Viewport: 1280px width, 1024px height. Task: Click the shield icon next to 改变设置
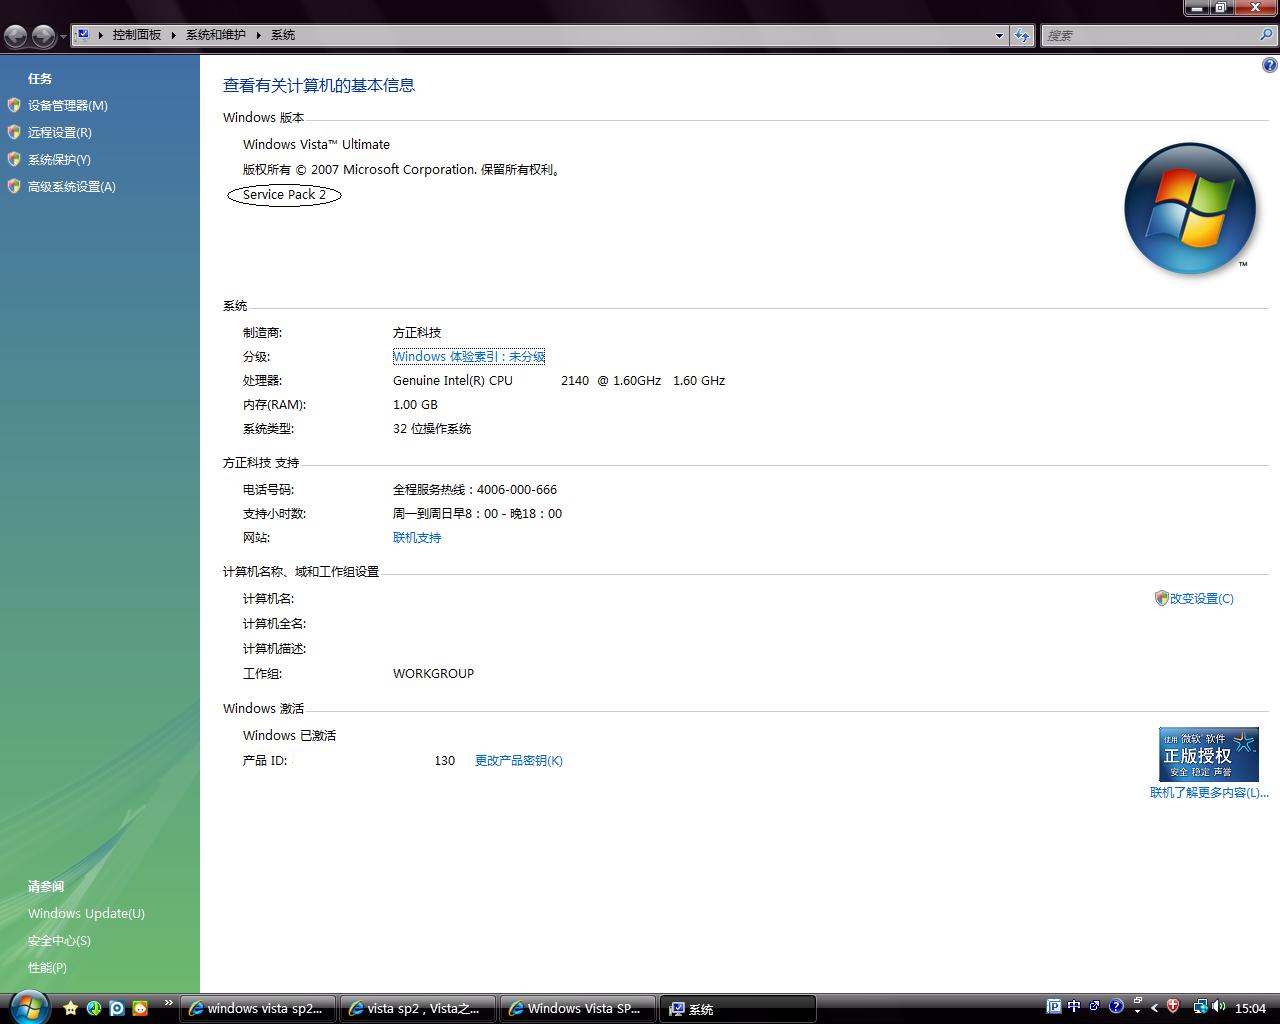point(1162,598)
